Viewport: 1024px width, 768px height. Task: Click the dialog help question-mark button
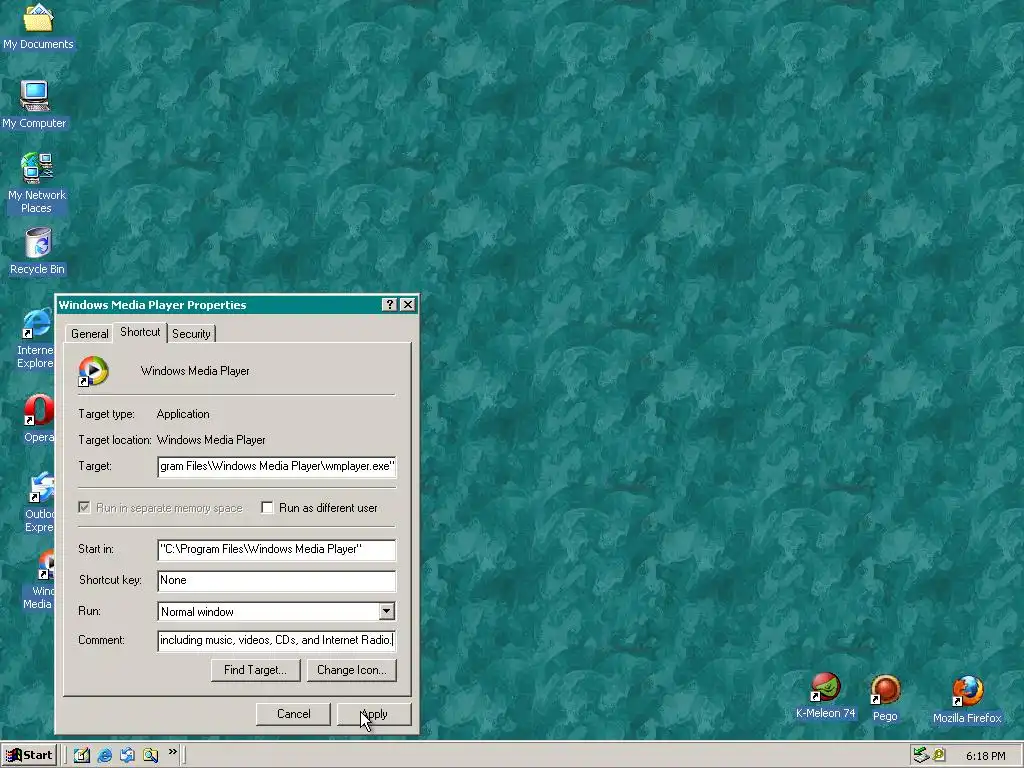coord(389,304)
